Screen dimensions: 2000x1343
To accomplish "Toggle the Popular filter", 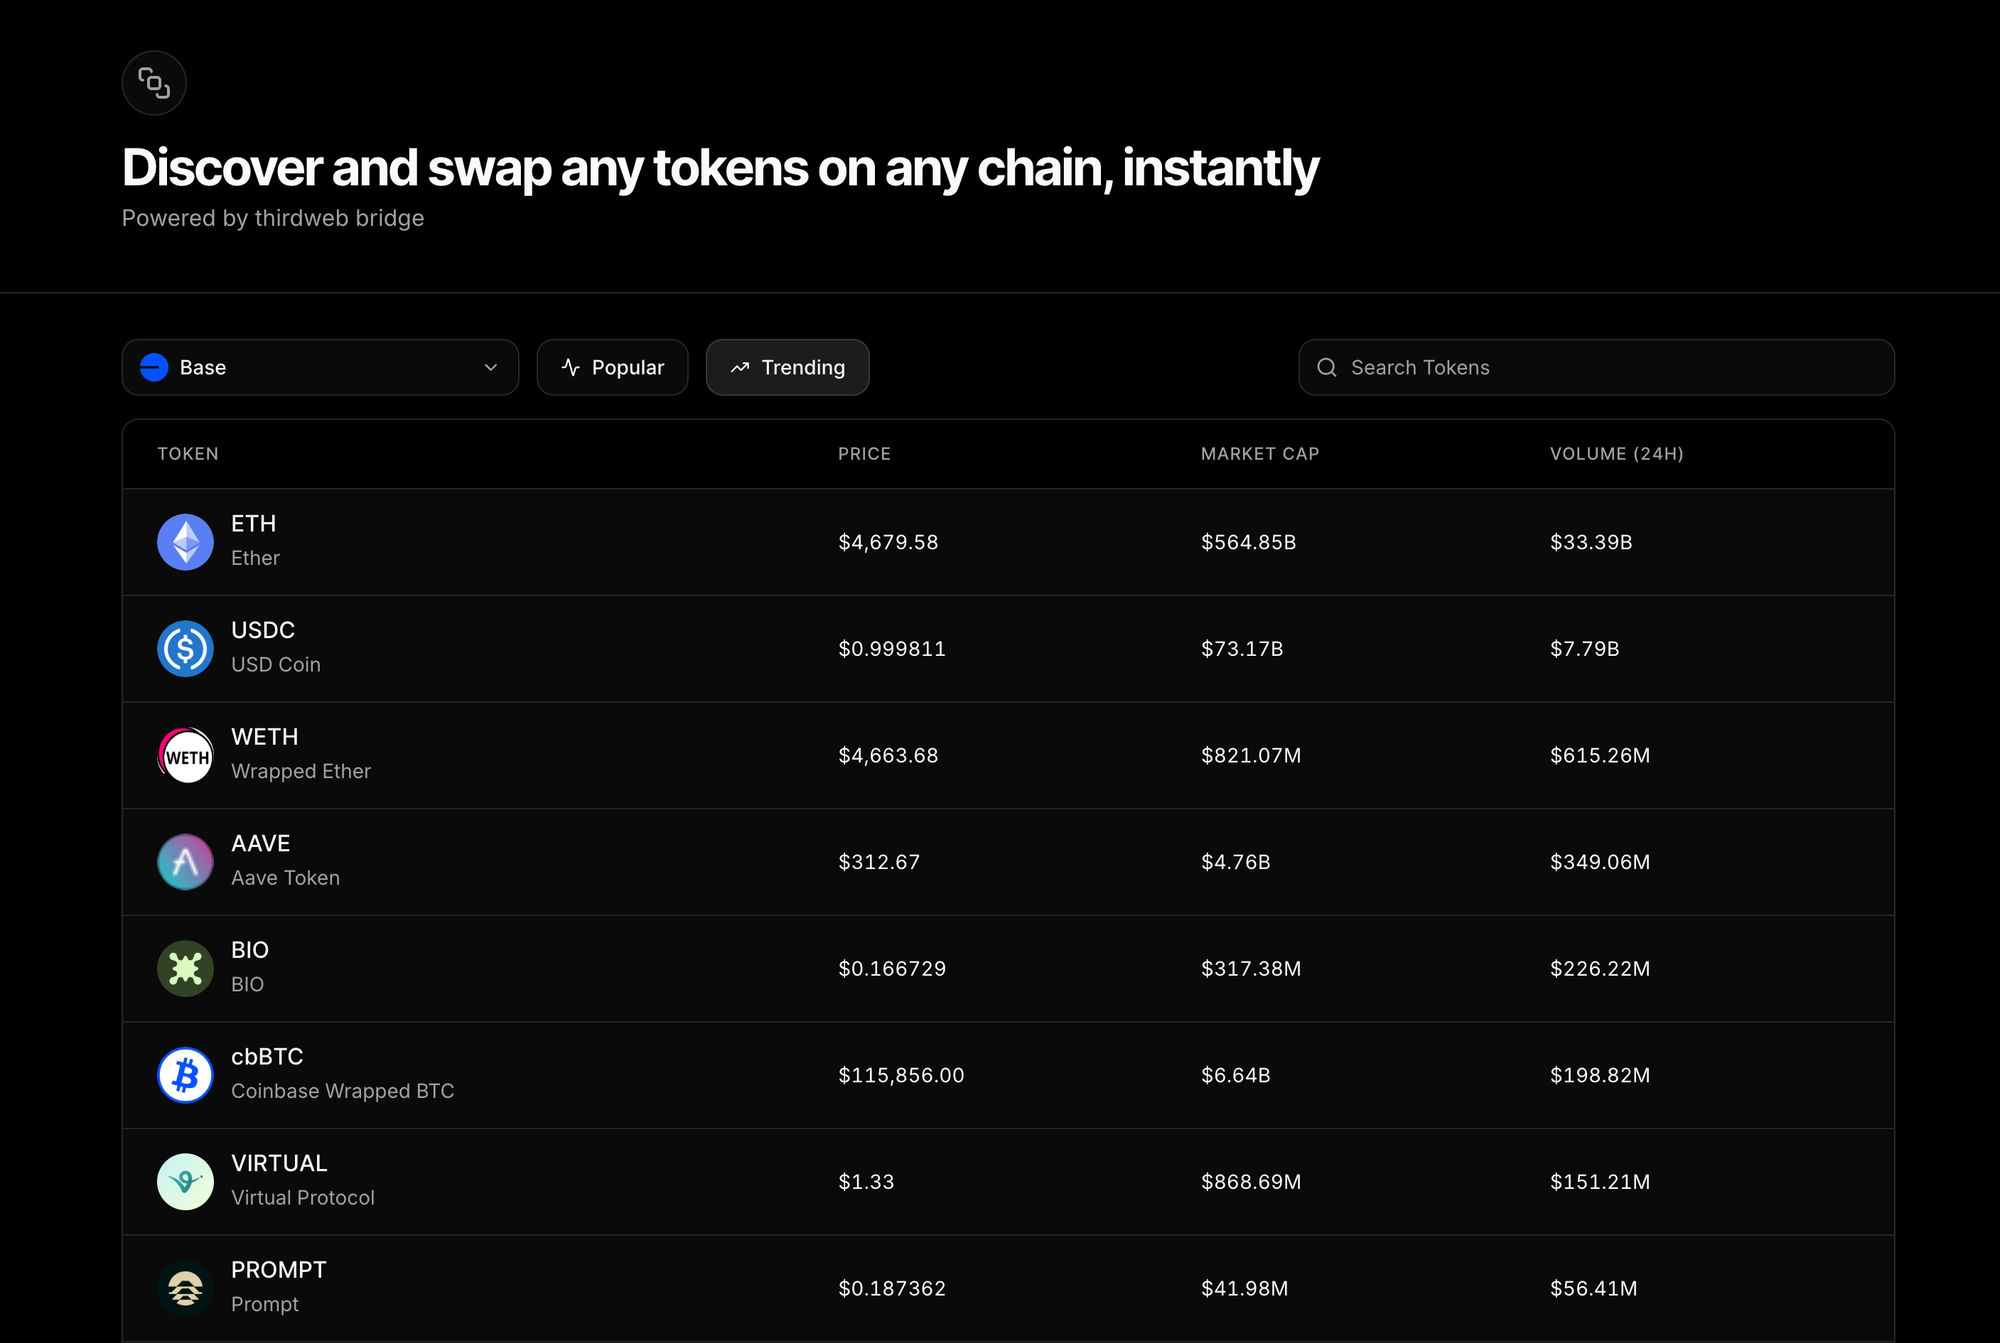I will tap(612, 367).
